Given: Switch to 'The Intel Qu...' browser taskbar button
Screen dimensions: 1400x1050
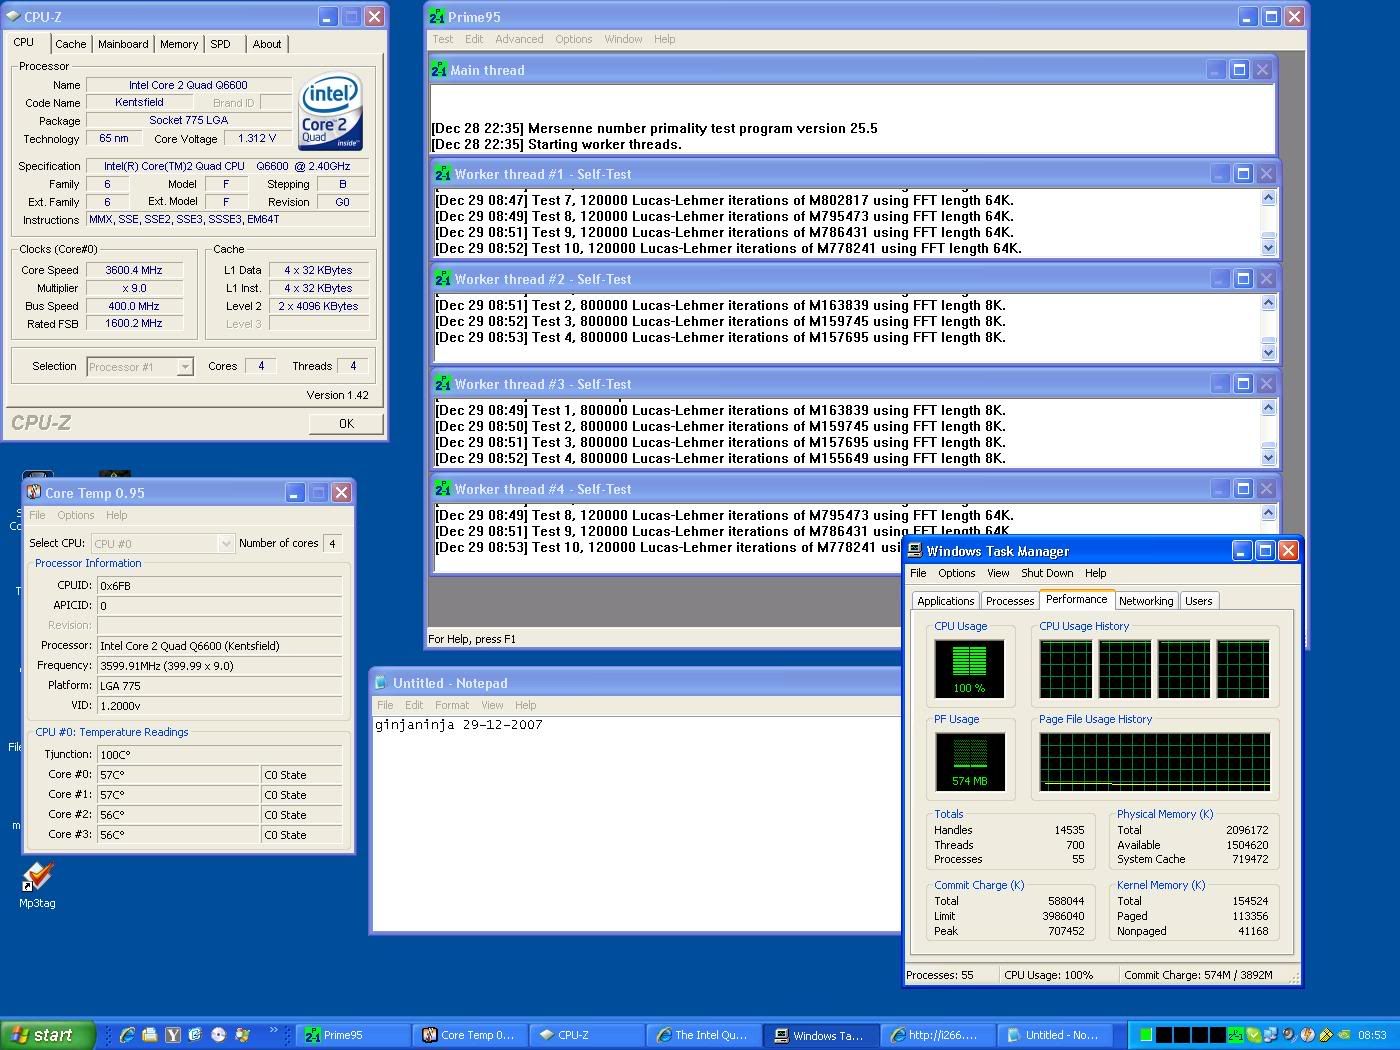Looking at the screenshot, I should [x=704, y=1035].
